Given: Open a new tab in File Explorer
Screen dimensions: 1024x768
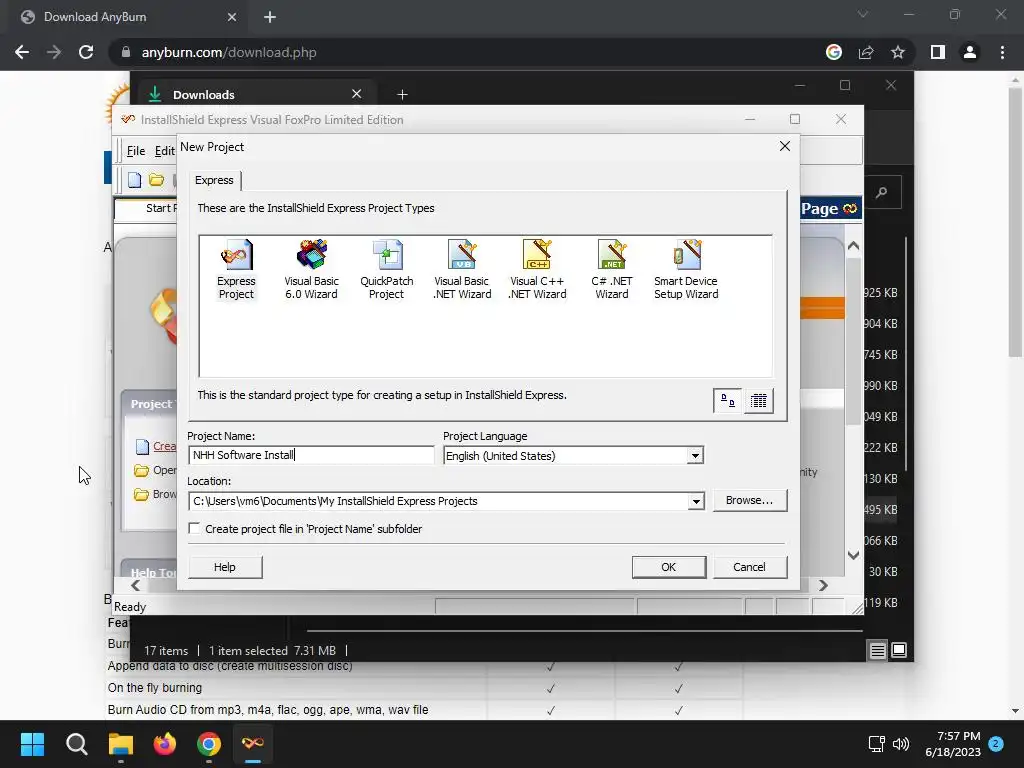Looking at the screenshot, I should [x=402, y=95].
